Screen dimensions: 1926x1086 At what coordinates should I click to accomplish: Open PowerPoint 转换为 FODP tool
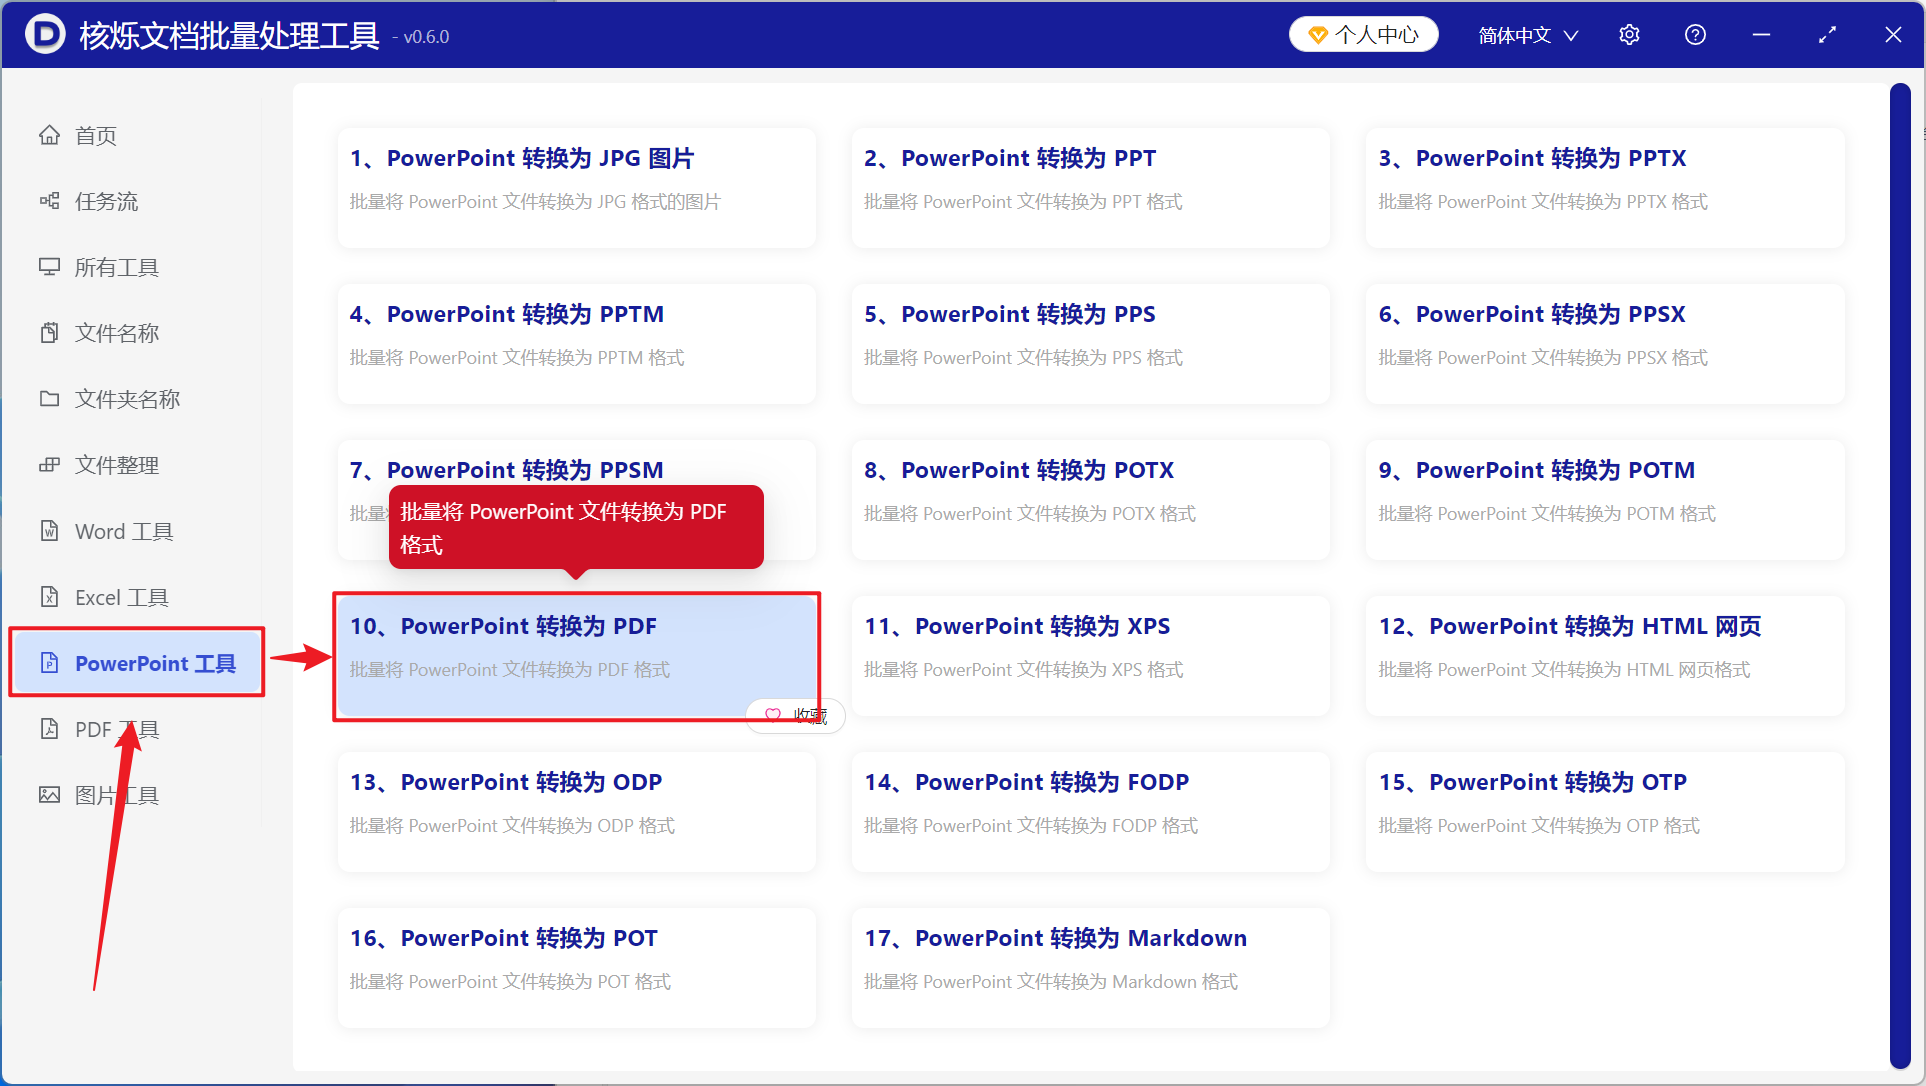pos(1091,812)
